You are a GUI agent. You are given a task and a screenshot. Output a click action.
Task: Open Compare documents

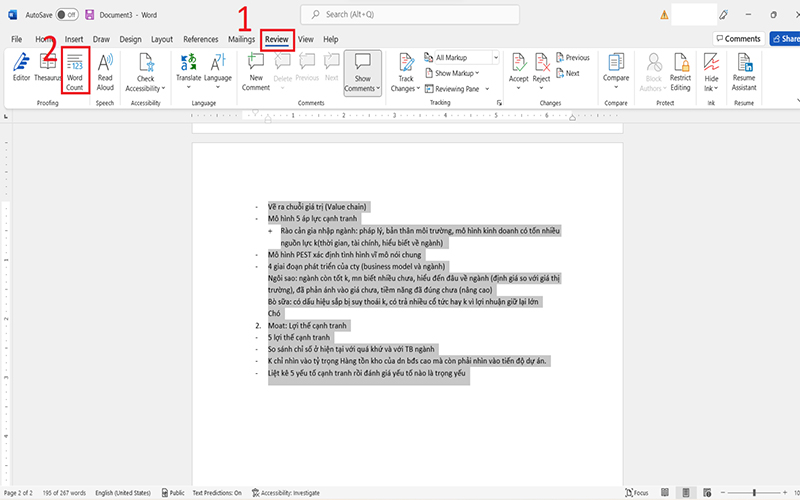pyautogui.click(x=616, y=67)
